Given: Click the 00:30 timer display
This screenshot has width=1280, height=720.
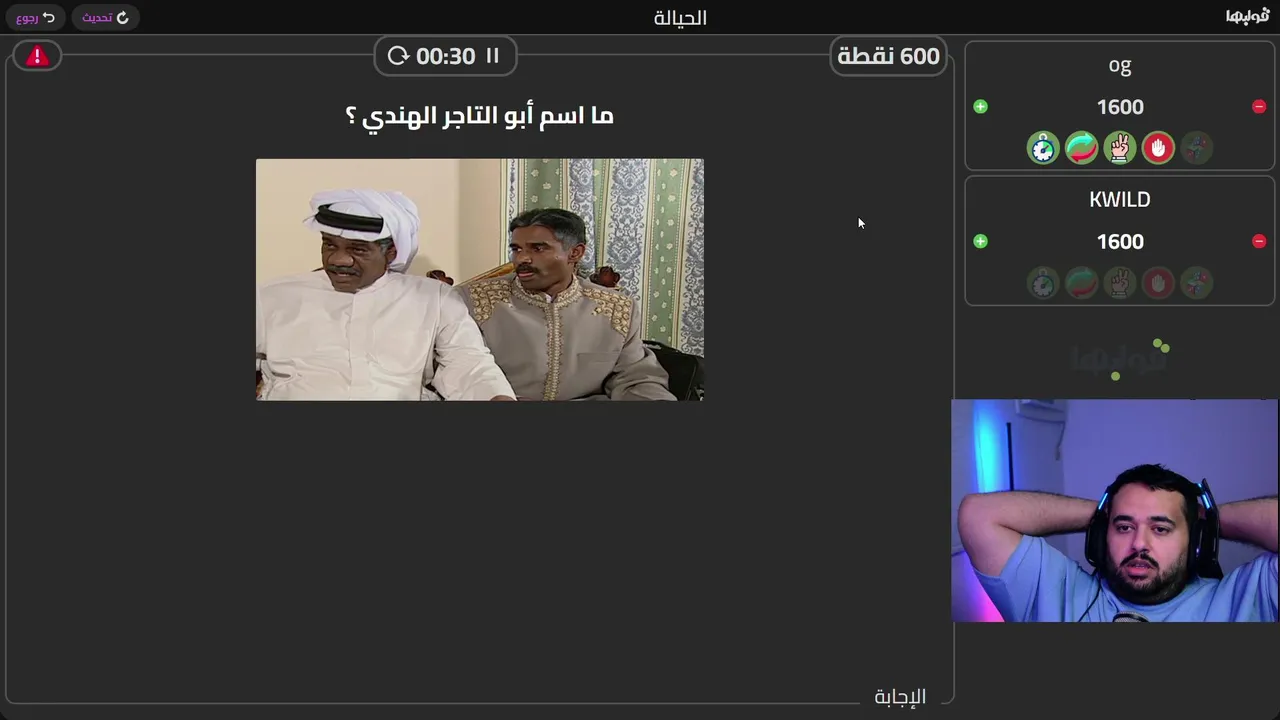Looking at the screenshot, I should pos(445,56).
